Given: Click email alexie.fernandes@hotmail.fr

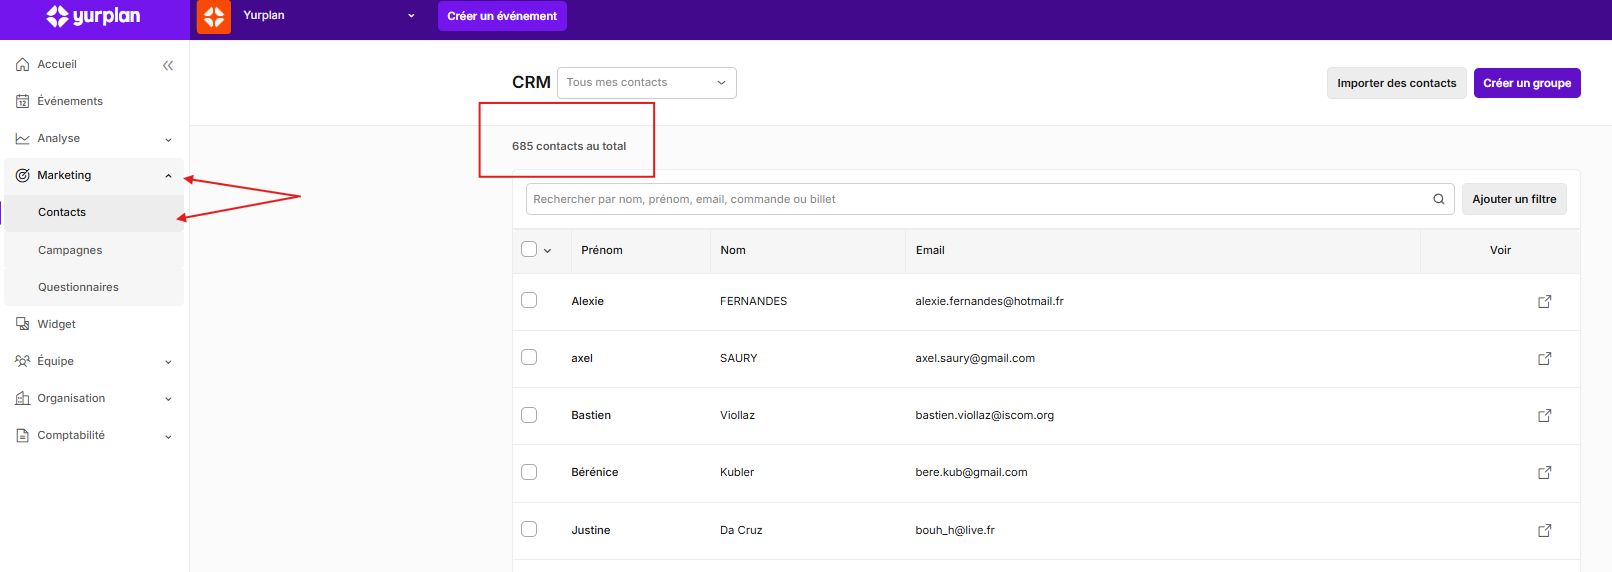Looking at the screenshot, I should pyautogui.click(x=989, y=301).
